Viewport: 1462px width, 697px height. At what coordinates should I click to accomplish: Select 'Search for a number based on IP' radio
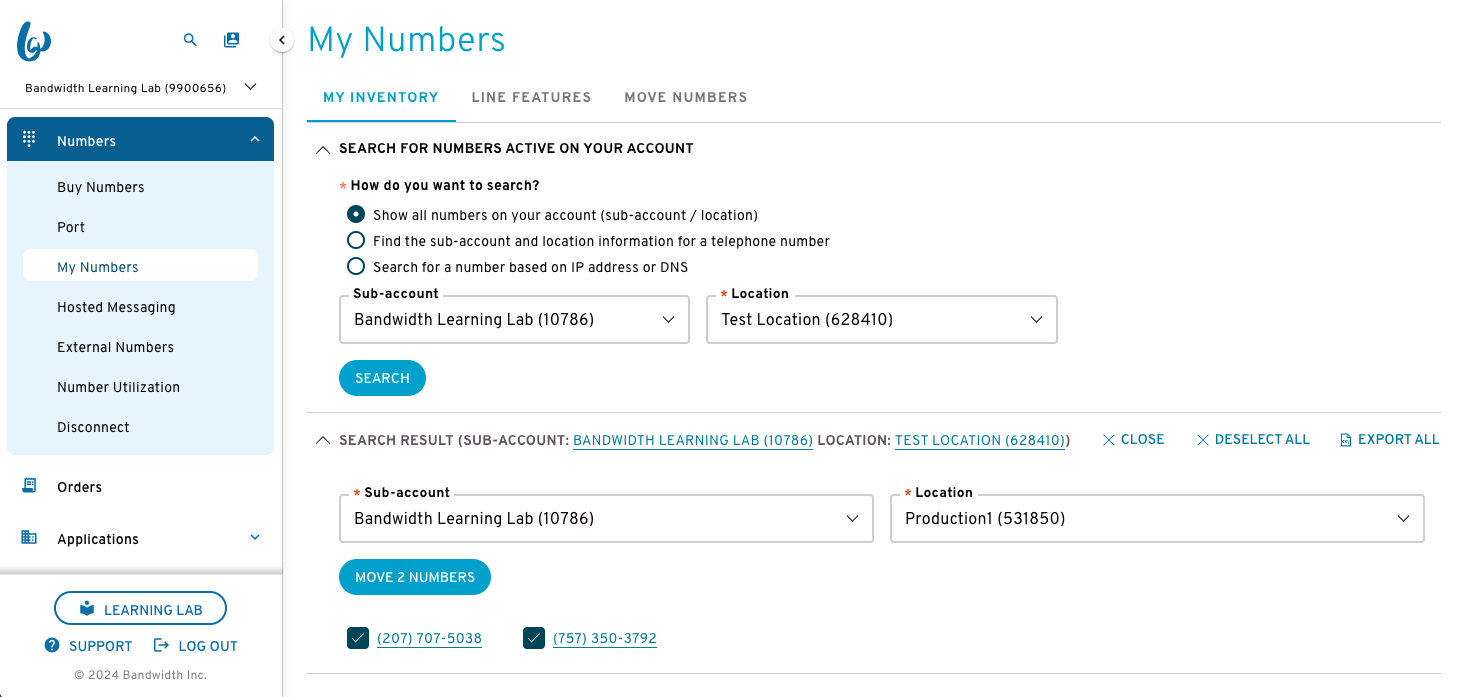(x=356, y=266)
